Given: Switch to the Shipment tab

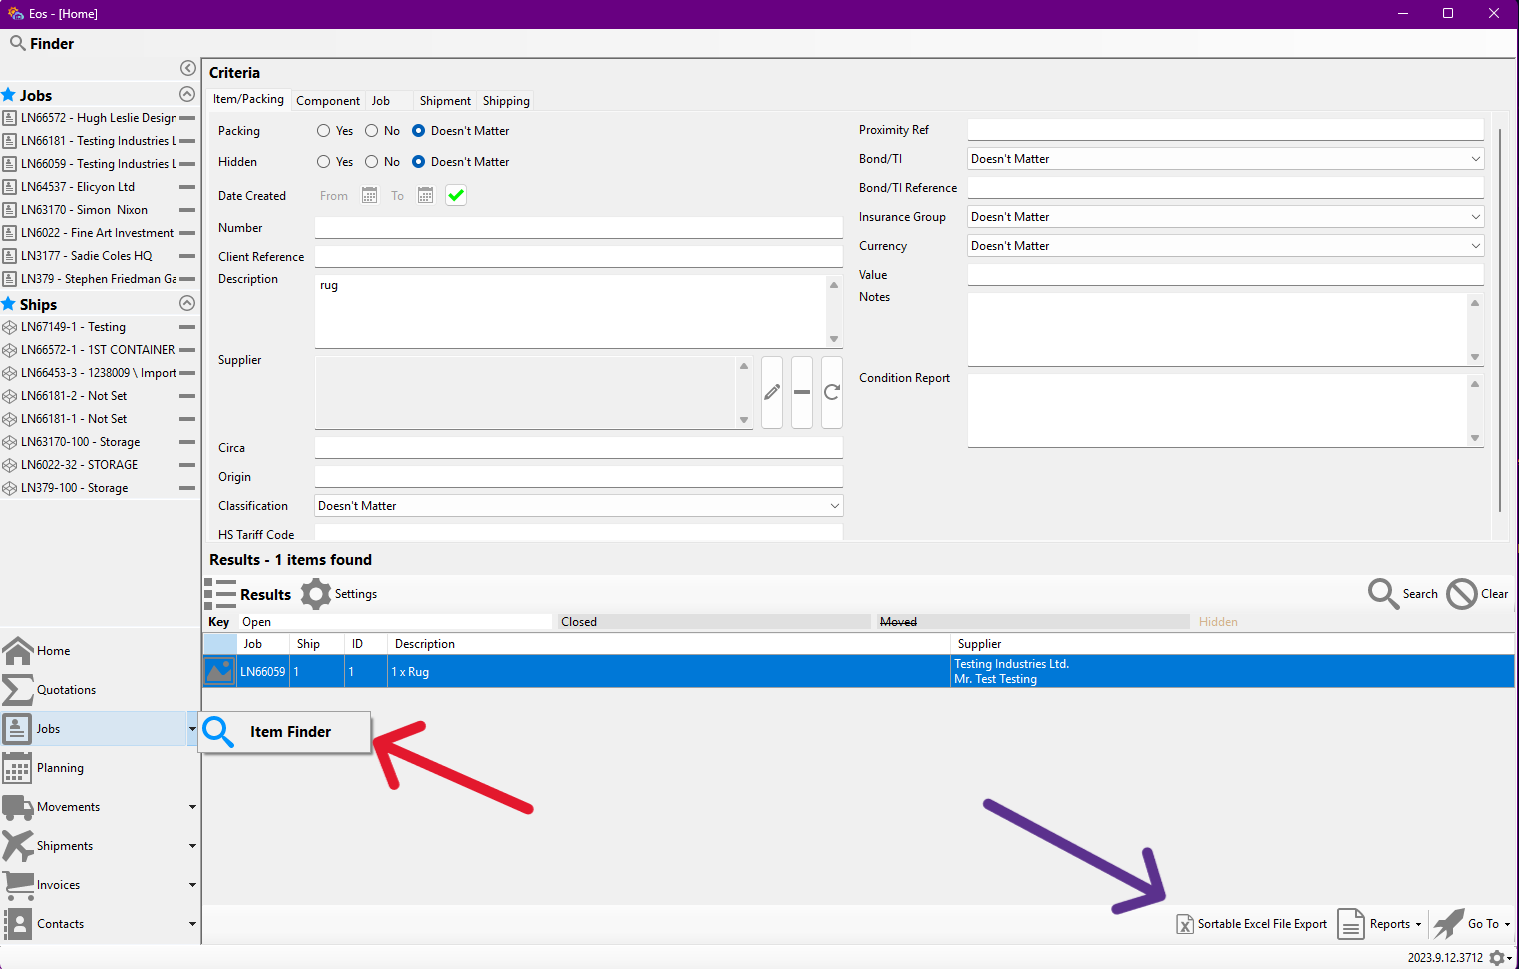Looking at the screenshot, I should 445,101.
